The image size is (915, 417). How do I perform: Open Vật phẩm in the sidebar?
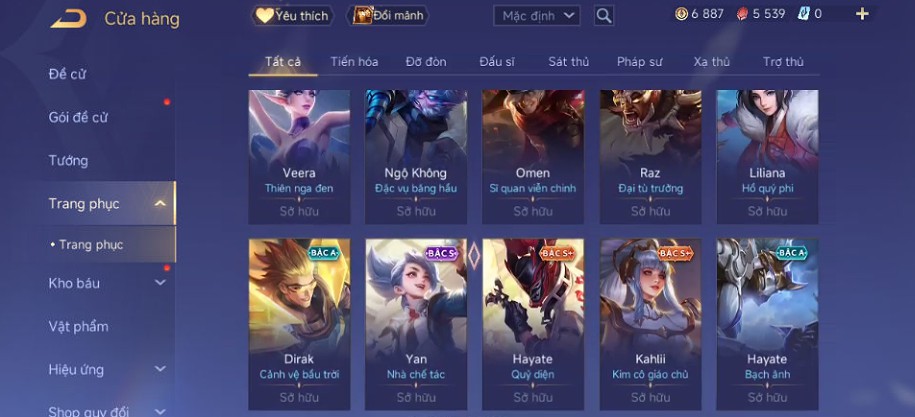(x=78, y=327)
